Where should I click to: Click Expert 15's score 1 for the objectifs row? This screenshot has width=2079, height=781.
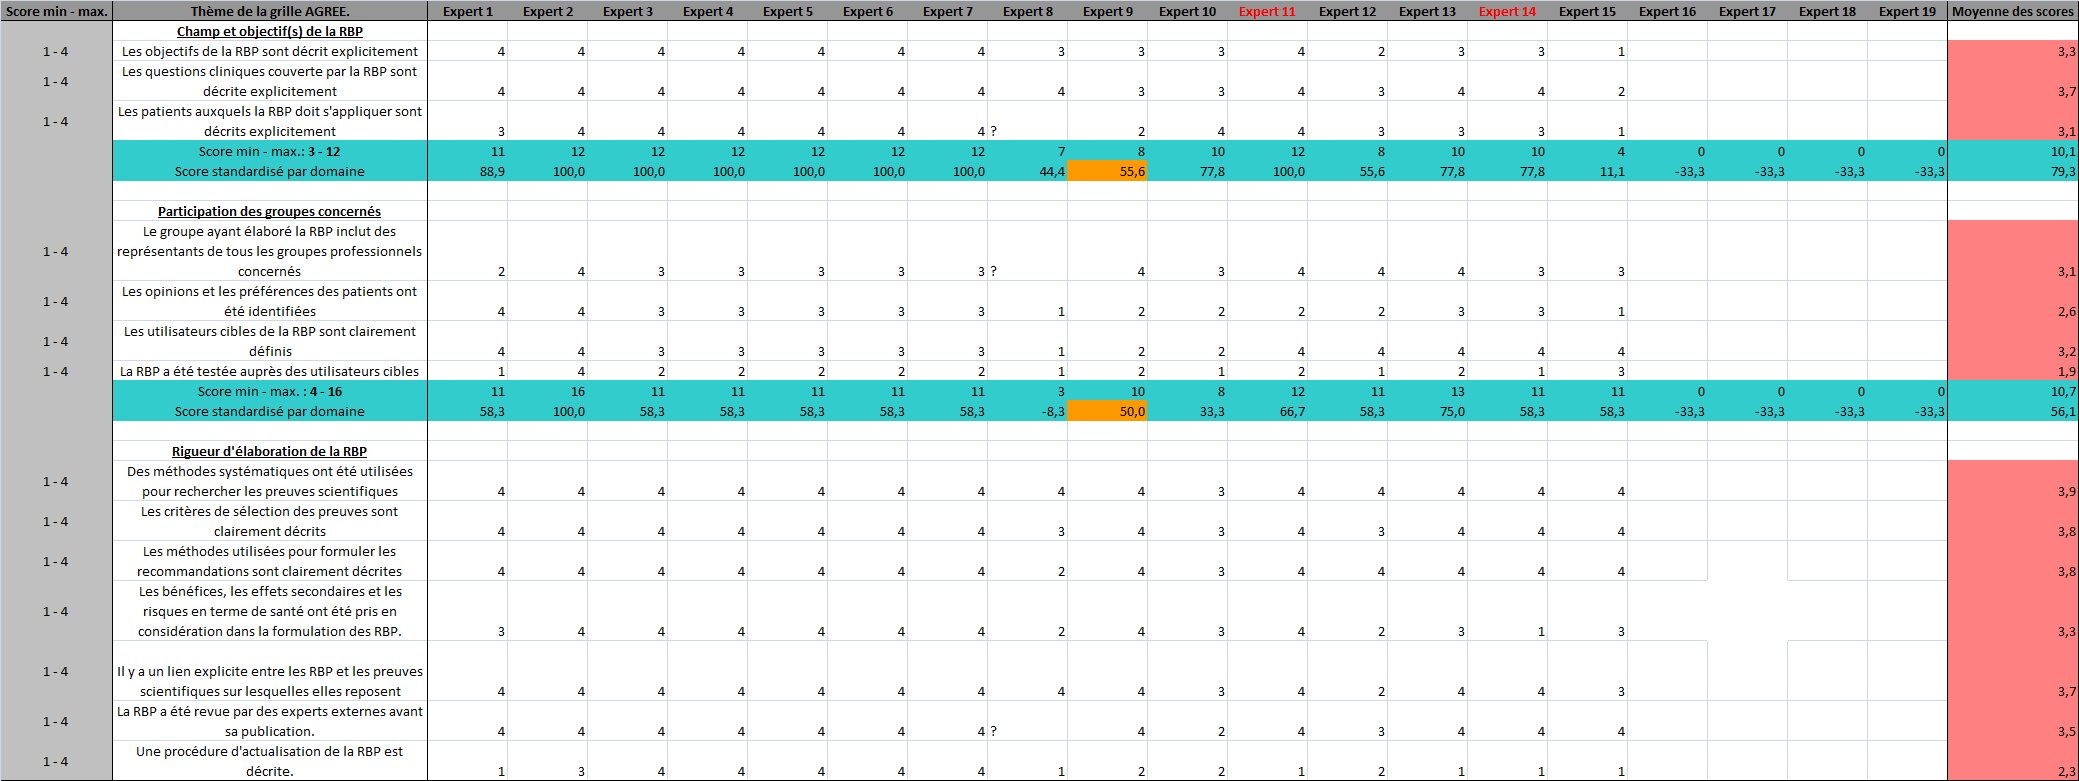1587,51
